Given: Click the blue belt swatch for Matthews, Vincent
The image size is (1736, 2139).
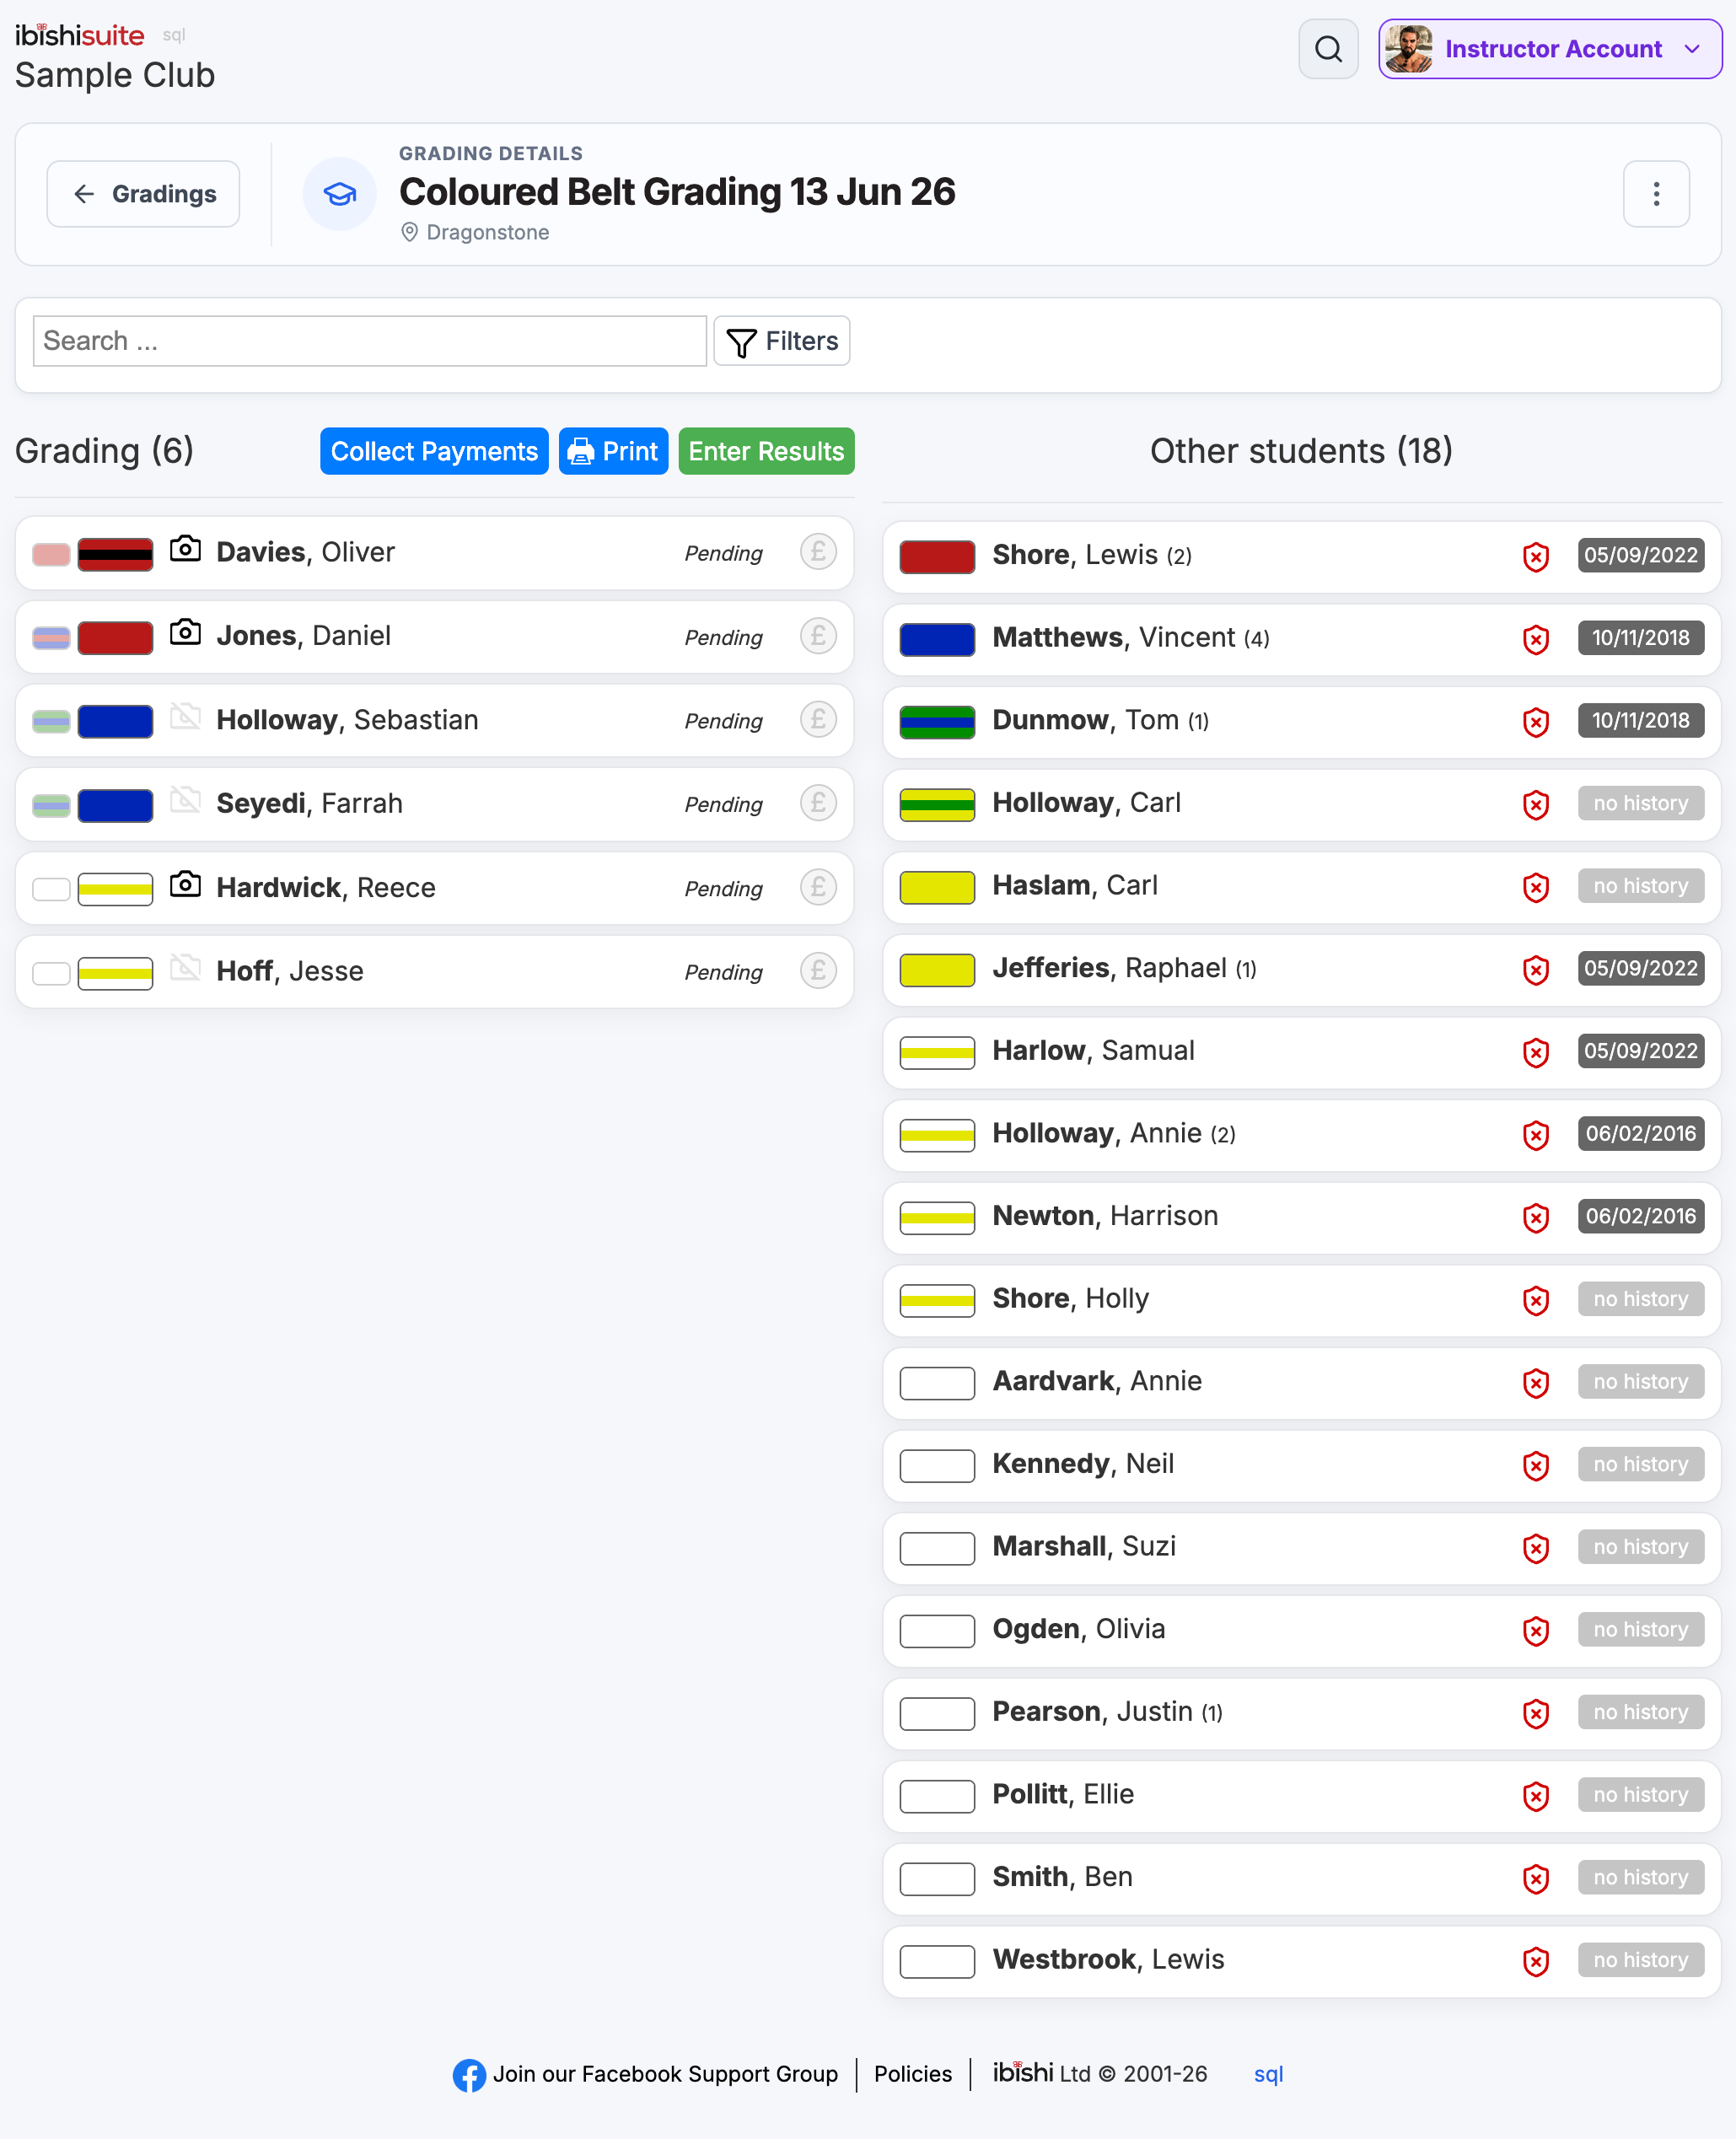Looking at the screenshot, I should coord(937,640).
